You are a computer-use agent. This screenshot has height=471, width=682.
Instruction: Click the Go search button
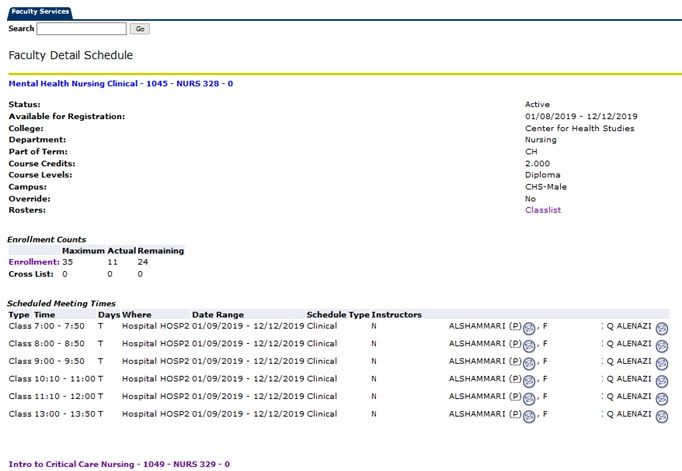click(140, 29)
